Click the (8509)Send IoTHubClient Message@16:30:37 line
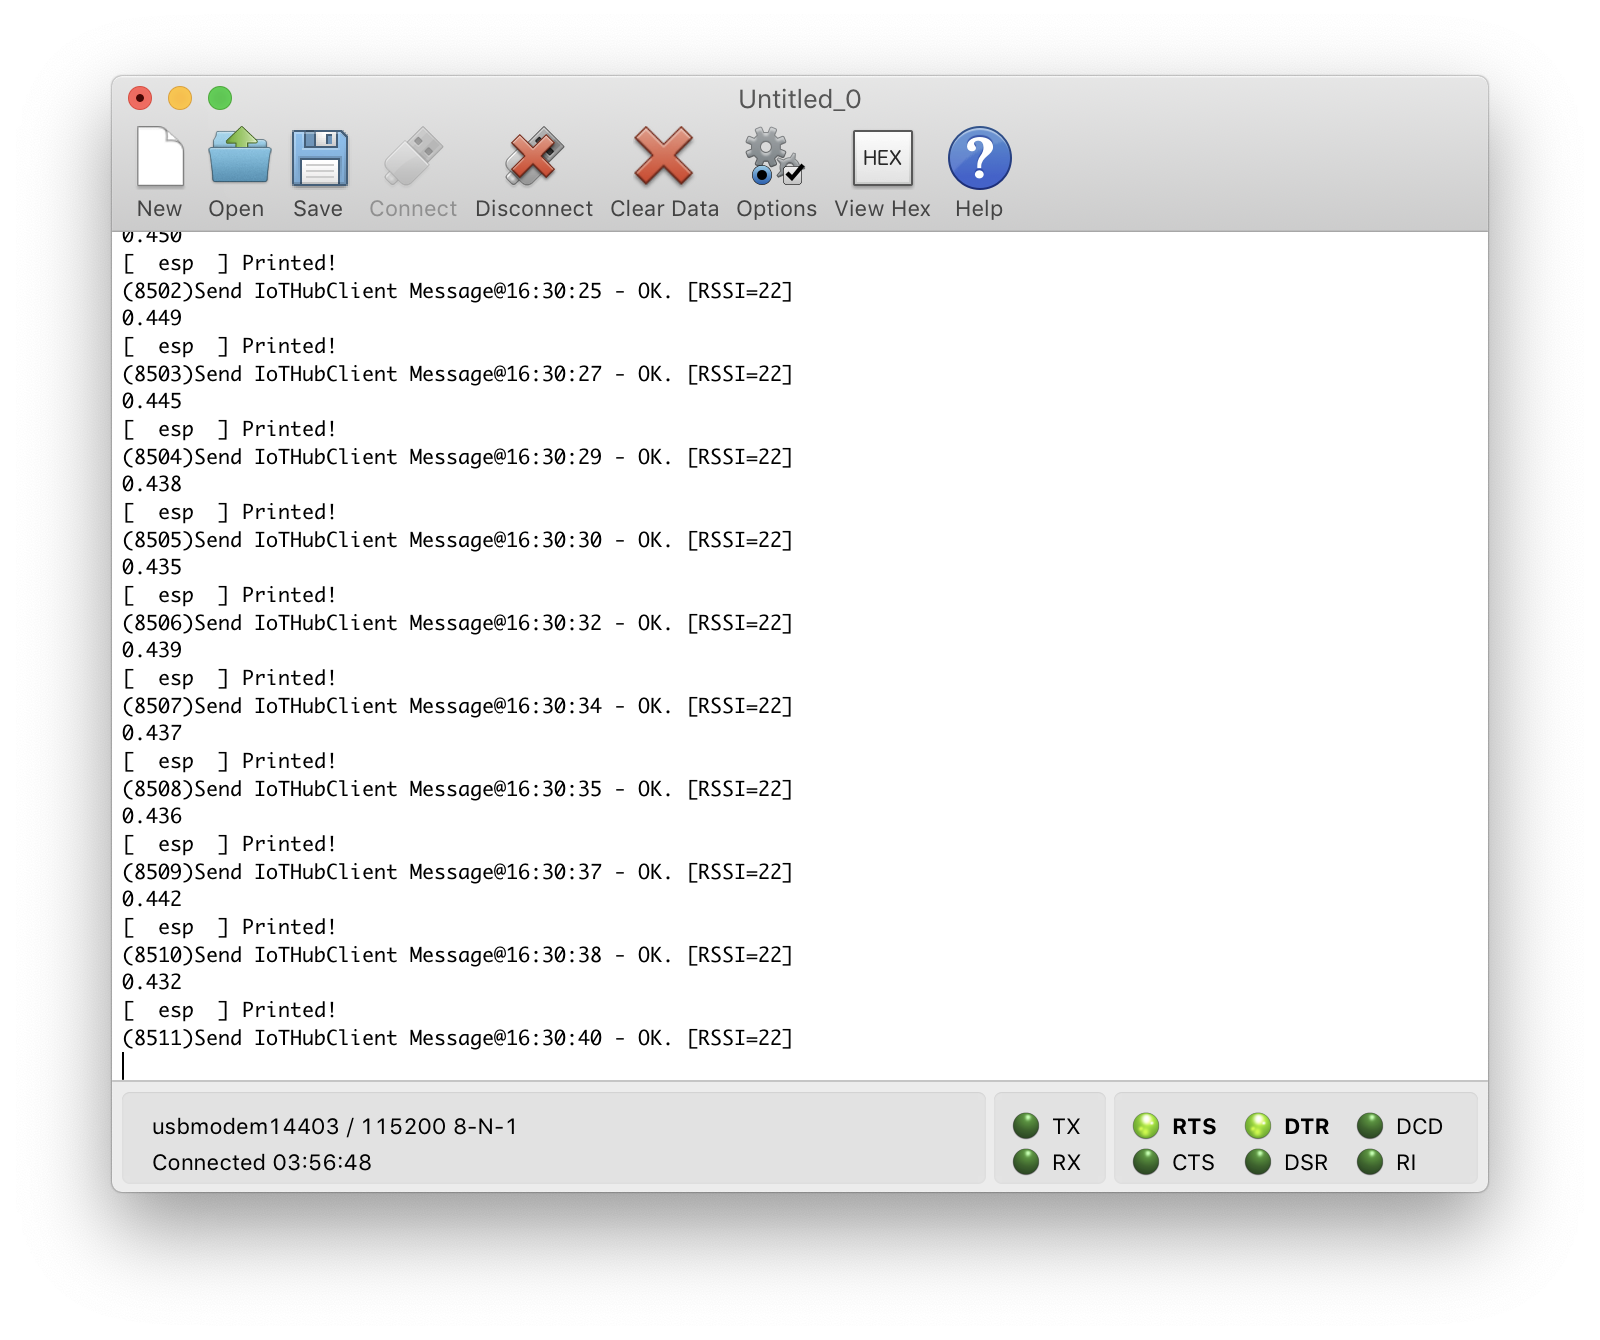The width and height of the screenshot is (1600, 1340). [457, 872]
